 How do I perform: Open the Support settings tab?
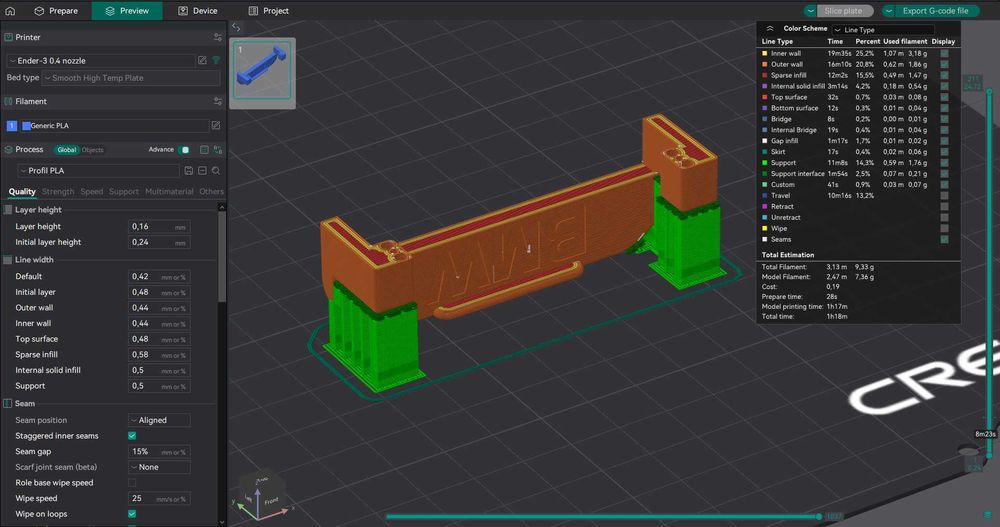click(x=124, y=191)
